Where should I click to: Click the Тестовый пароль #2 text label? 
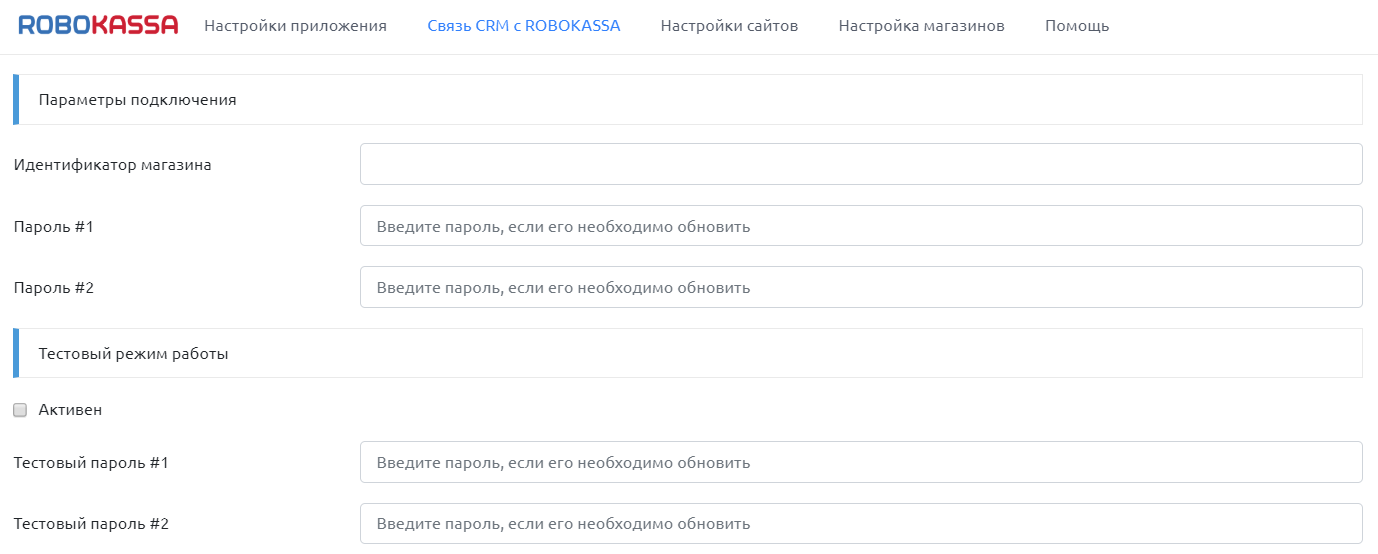(91, 524)
